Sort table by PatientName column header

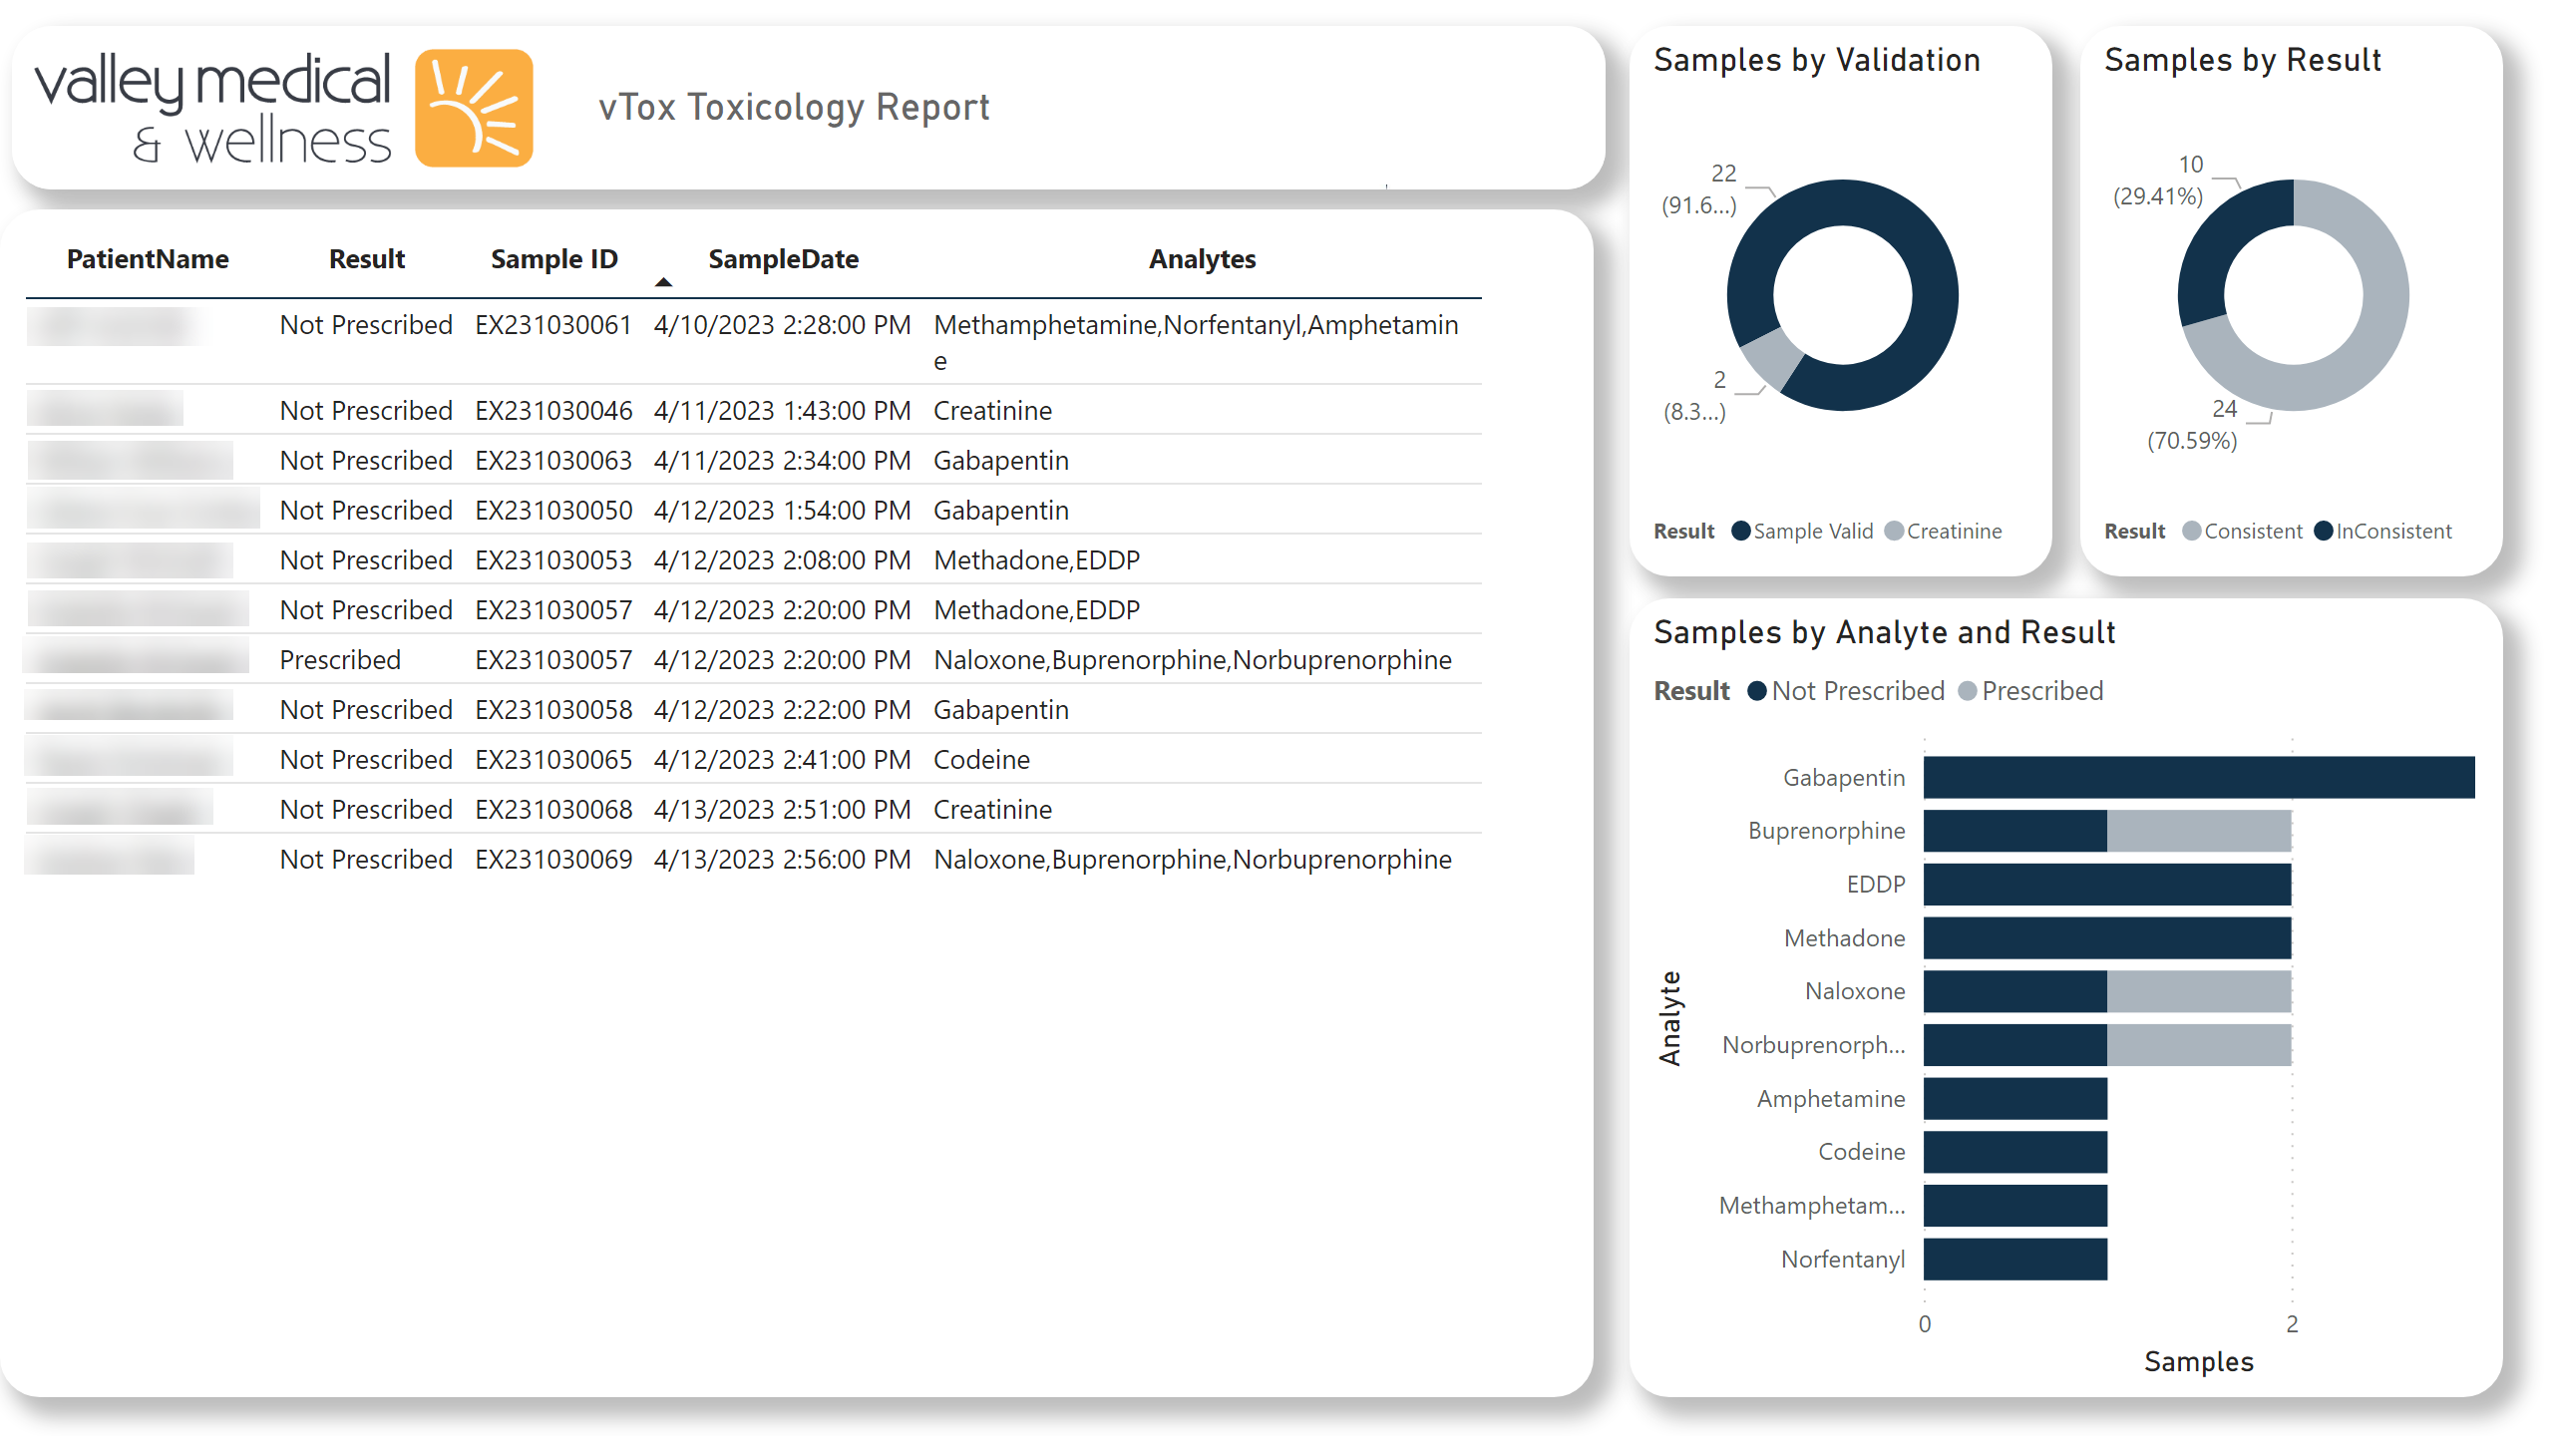[x=147, y=259]
